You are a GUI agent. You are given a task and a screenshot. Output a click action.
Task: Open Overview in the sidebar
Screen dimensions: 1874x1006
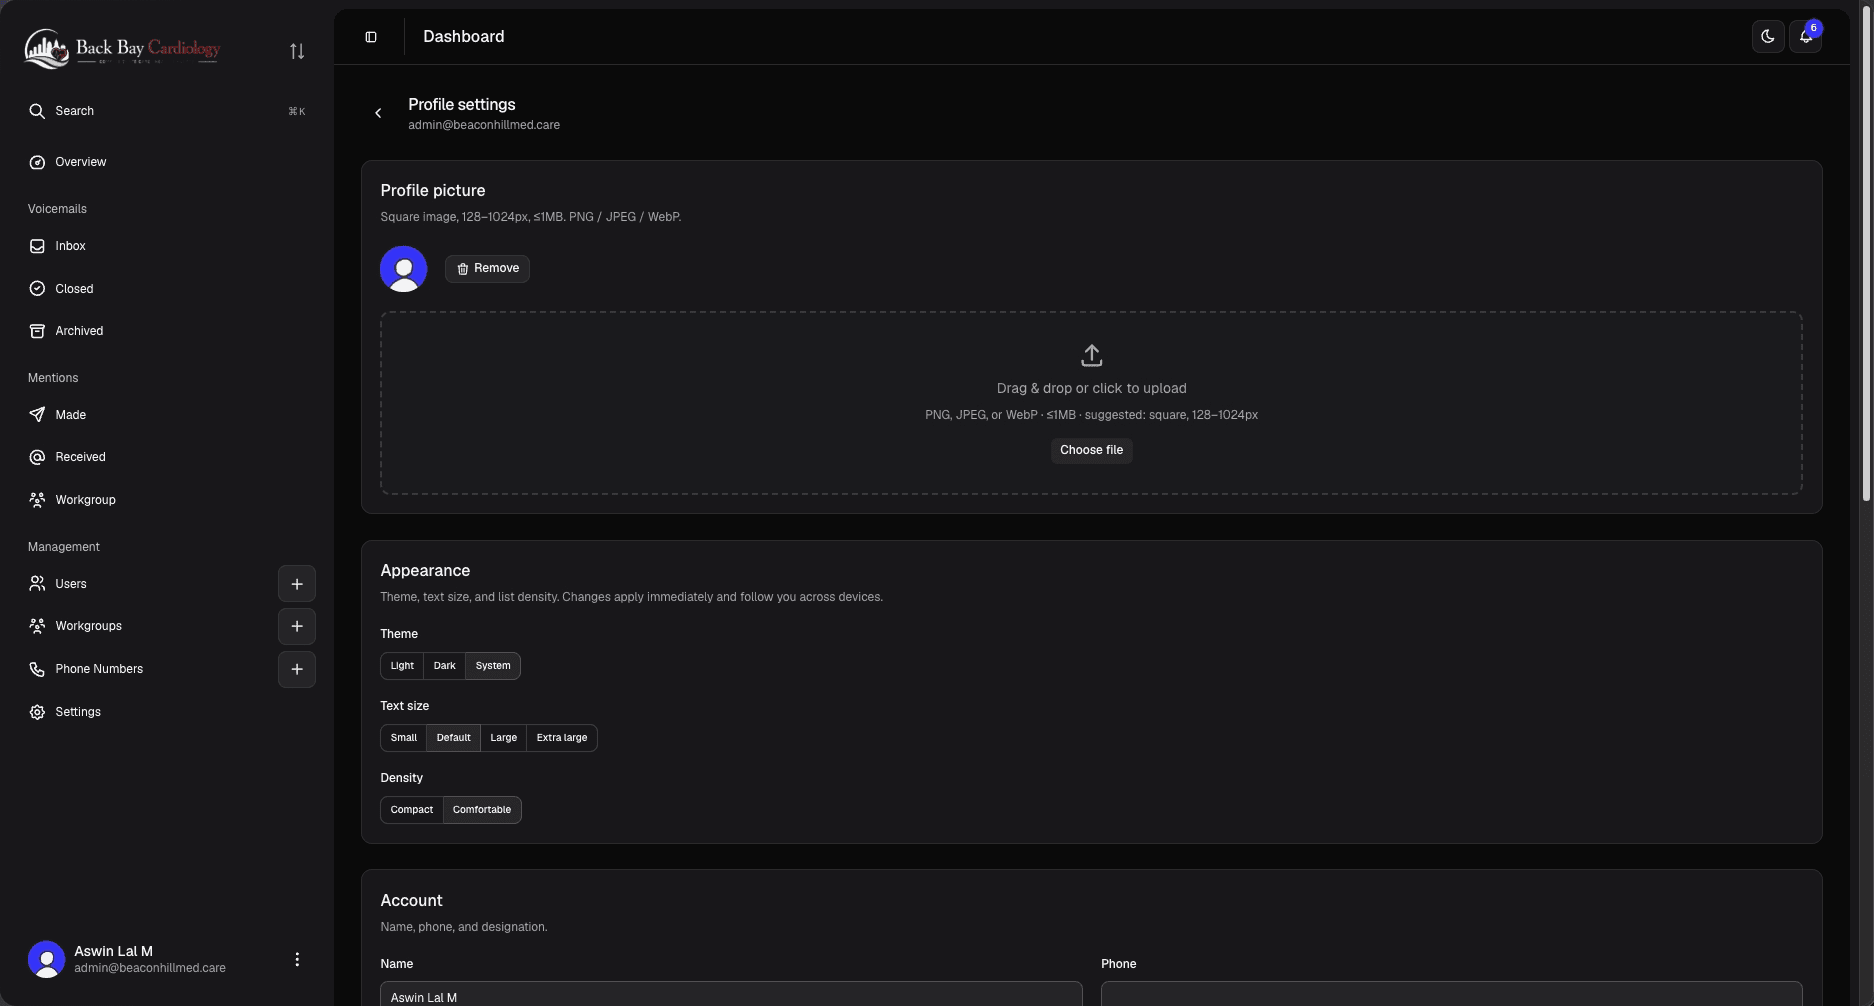[167, 162]
